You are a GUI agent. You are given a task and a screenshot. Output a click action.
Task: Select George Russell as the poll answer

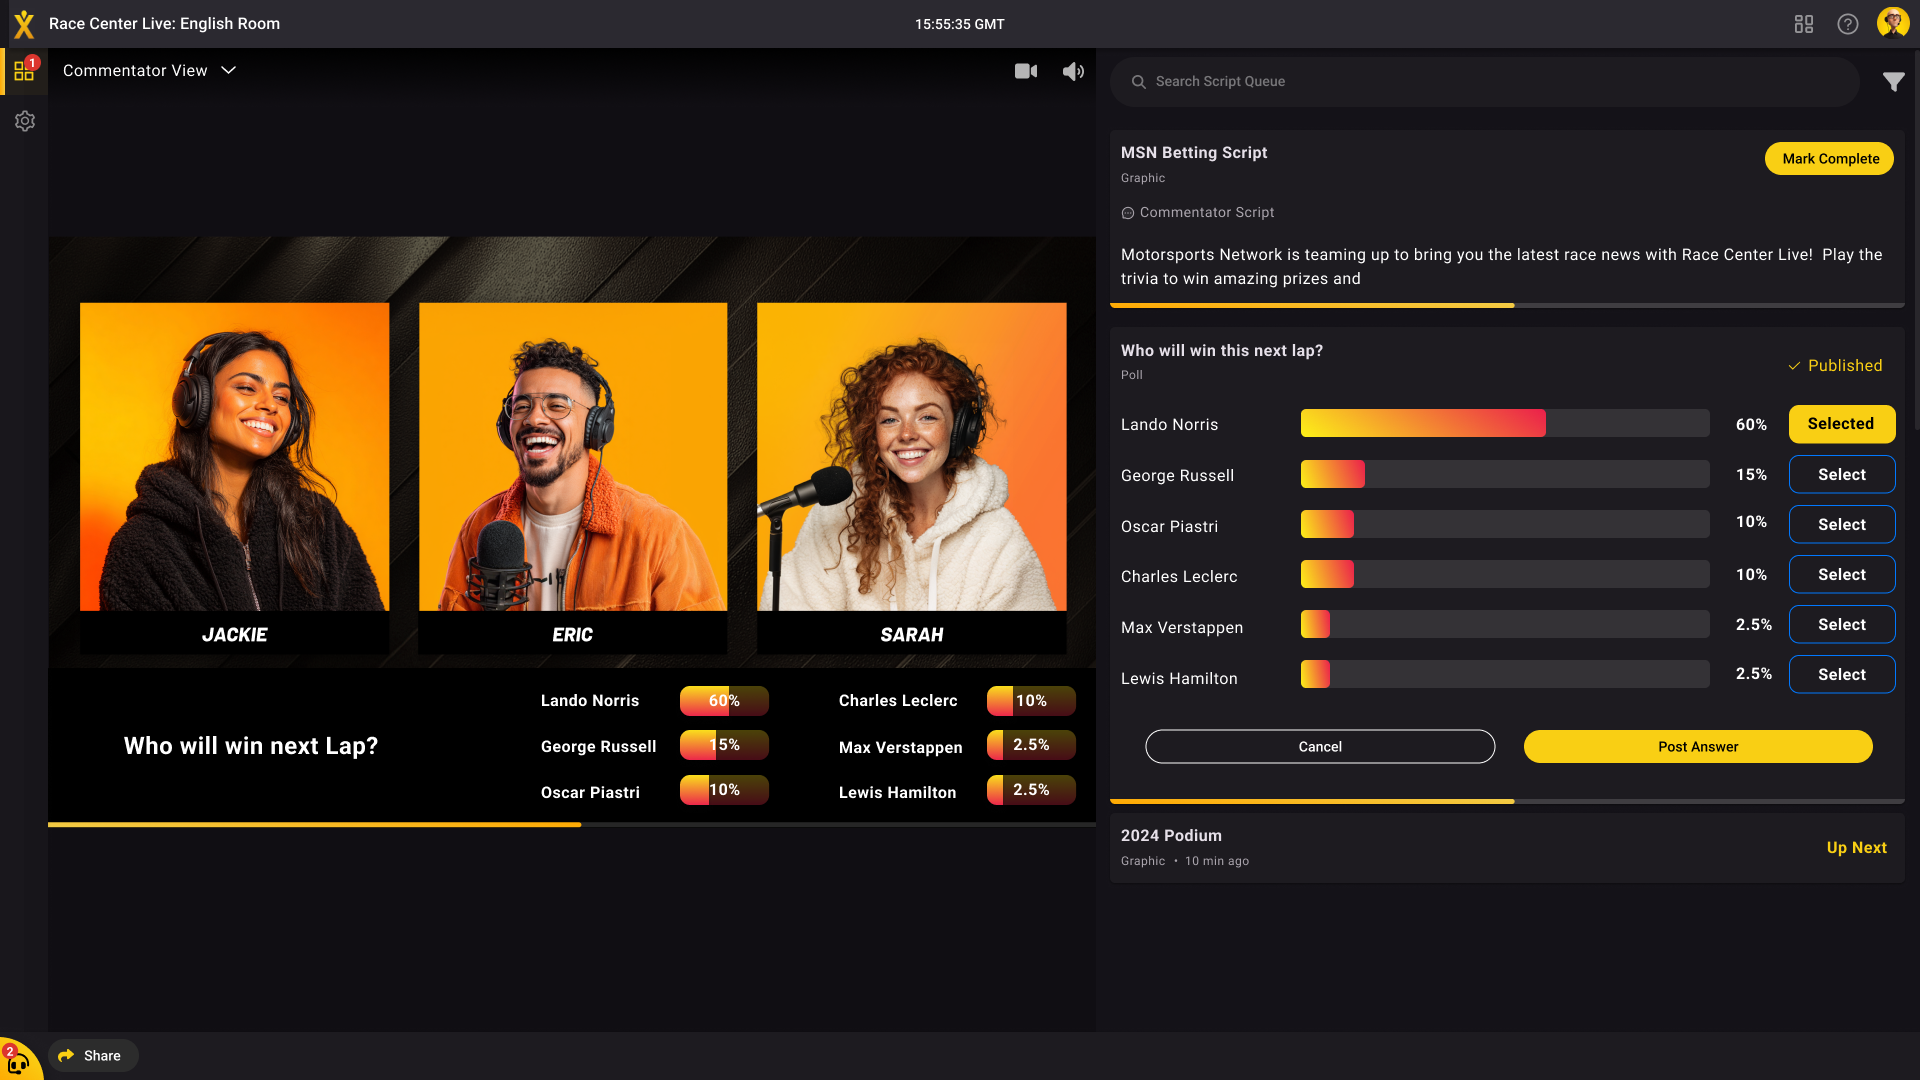pos(1841,474)
